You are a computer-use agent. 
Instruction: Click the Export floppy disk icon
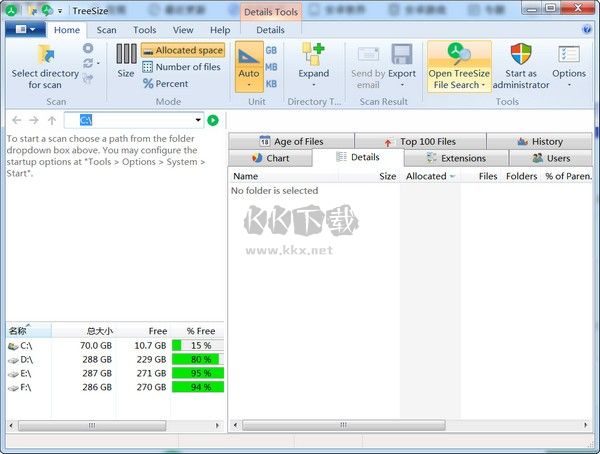coord(402,54)
